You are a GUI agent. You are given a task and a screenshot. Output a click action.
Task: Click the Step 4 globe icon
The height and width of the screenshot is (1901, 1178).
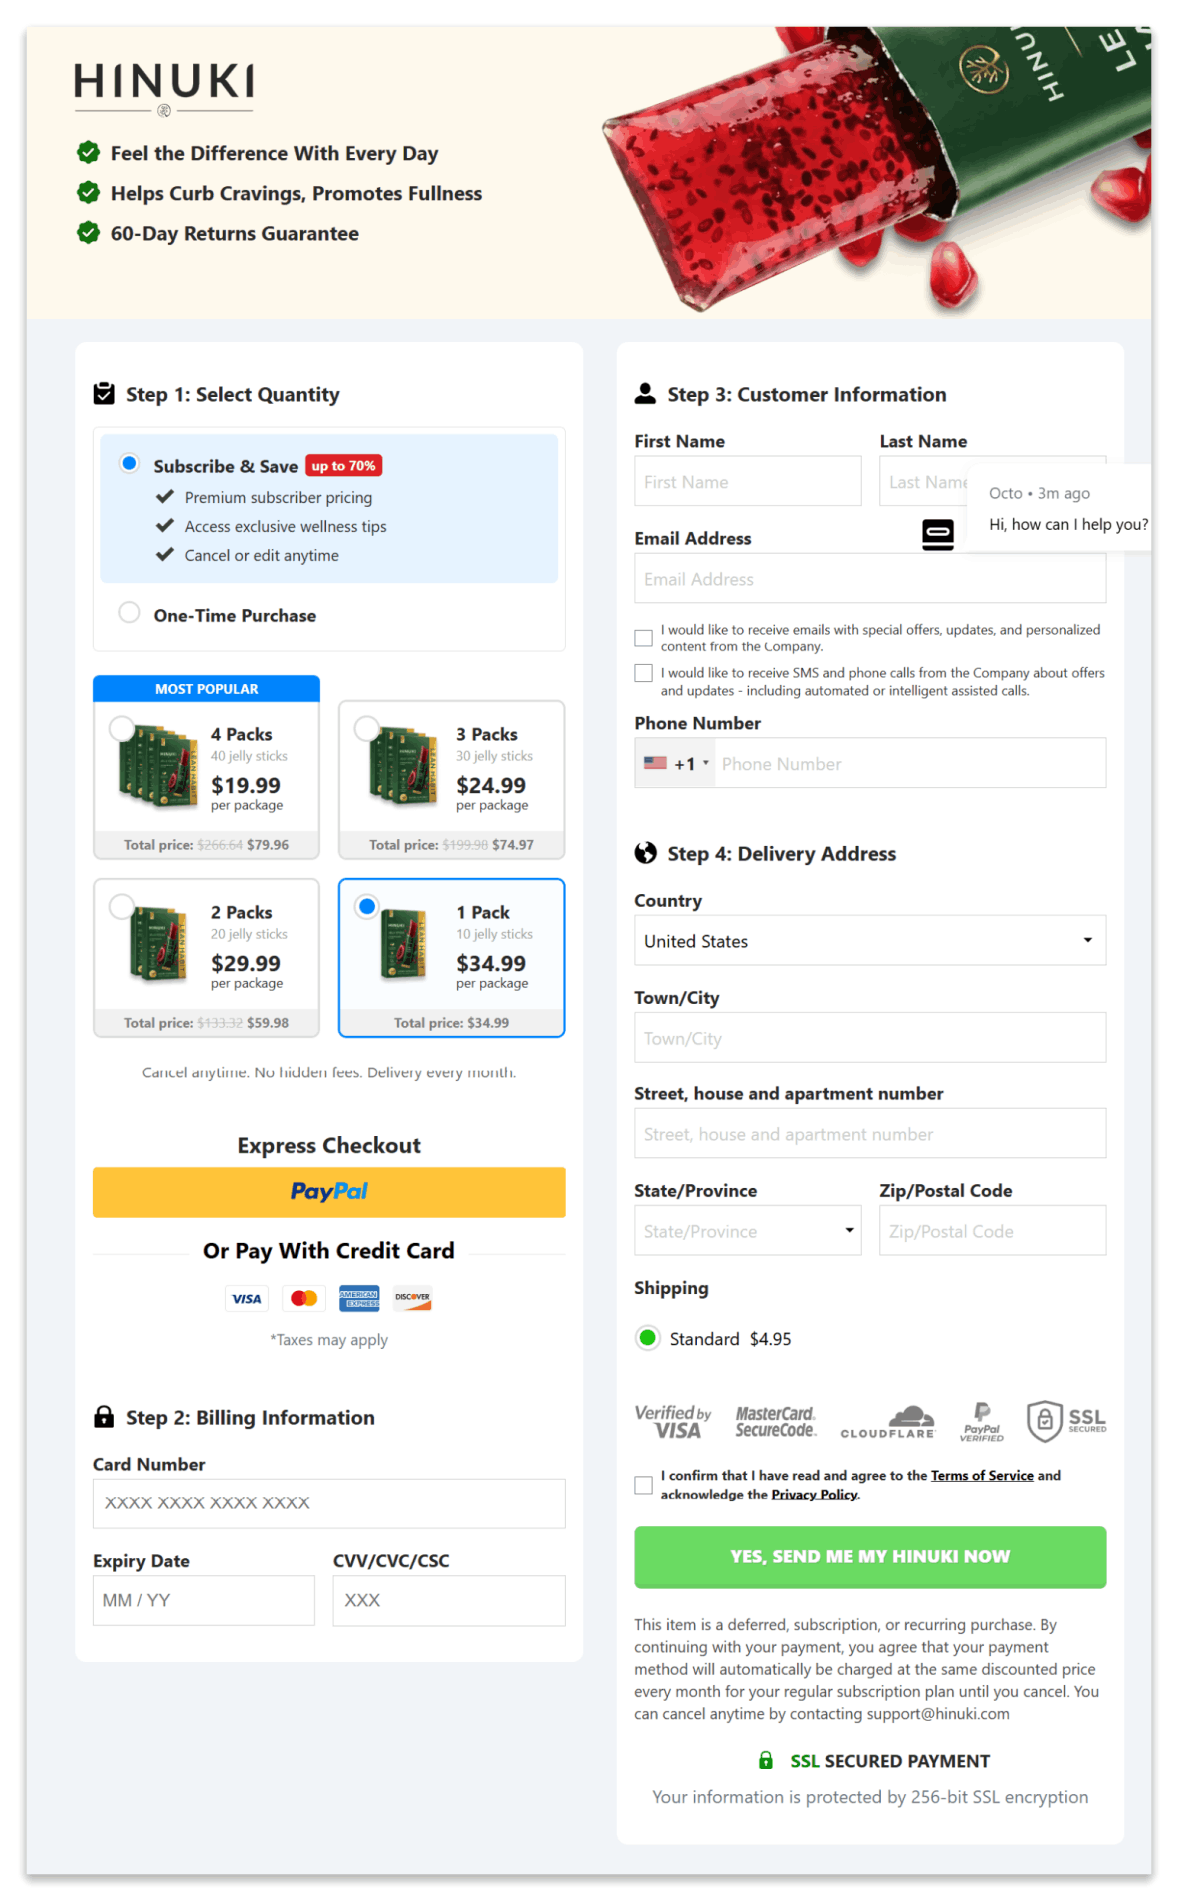(x=646, y=853)
